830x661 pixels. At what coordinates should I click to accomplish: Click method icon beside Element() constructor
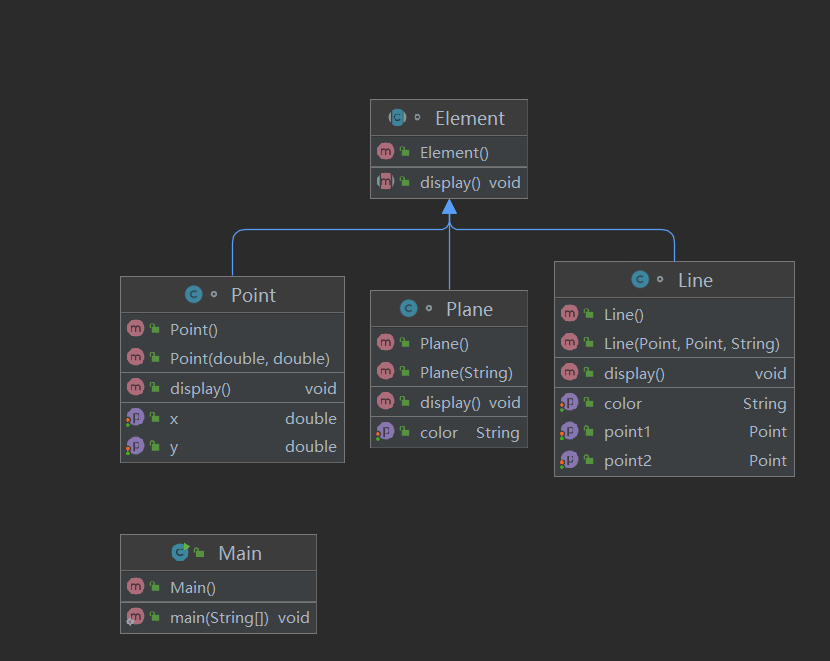click(386, 152)
